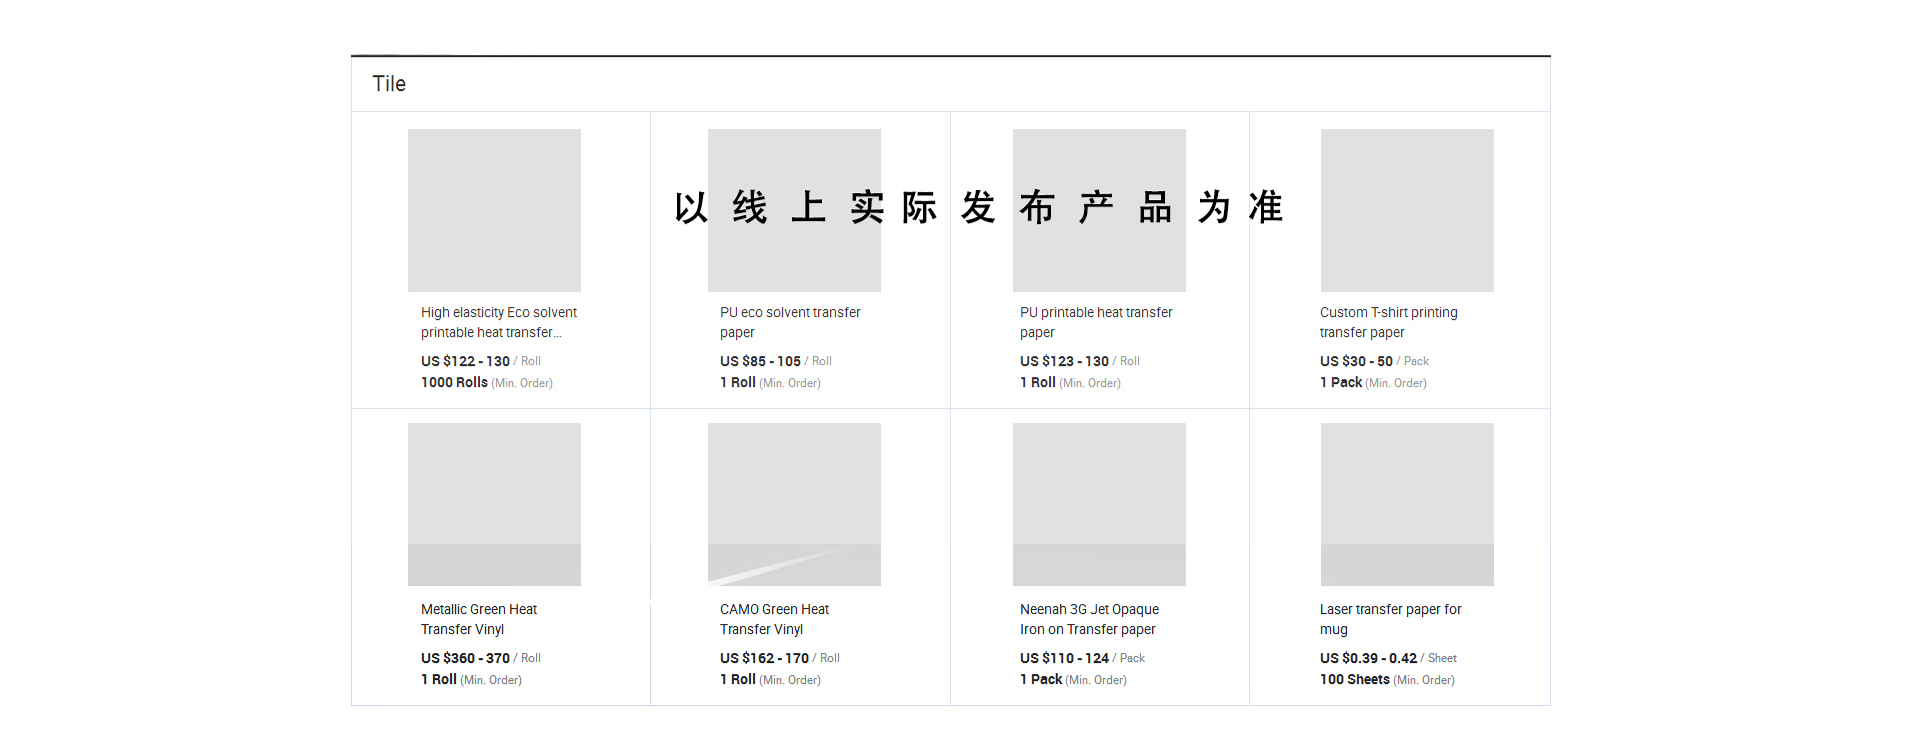The height and width of the screenshot is (750, 1920).
Task: Open High elasticity Eco solvent product thumbnail
Action: [x=494, y=210]
